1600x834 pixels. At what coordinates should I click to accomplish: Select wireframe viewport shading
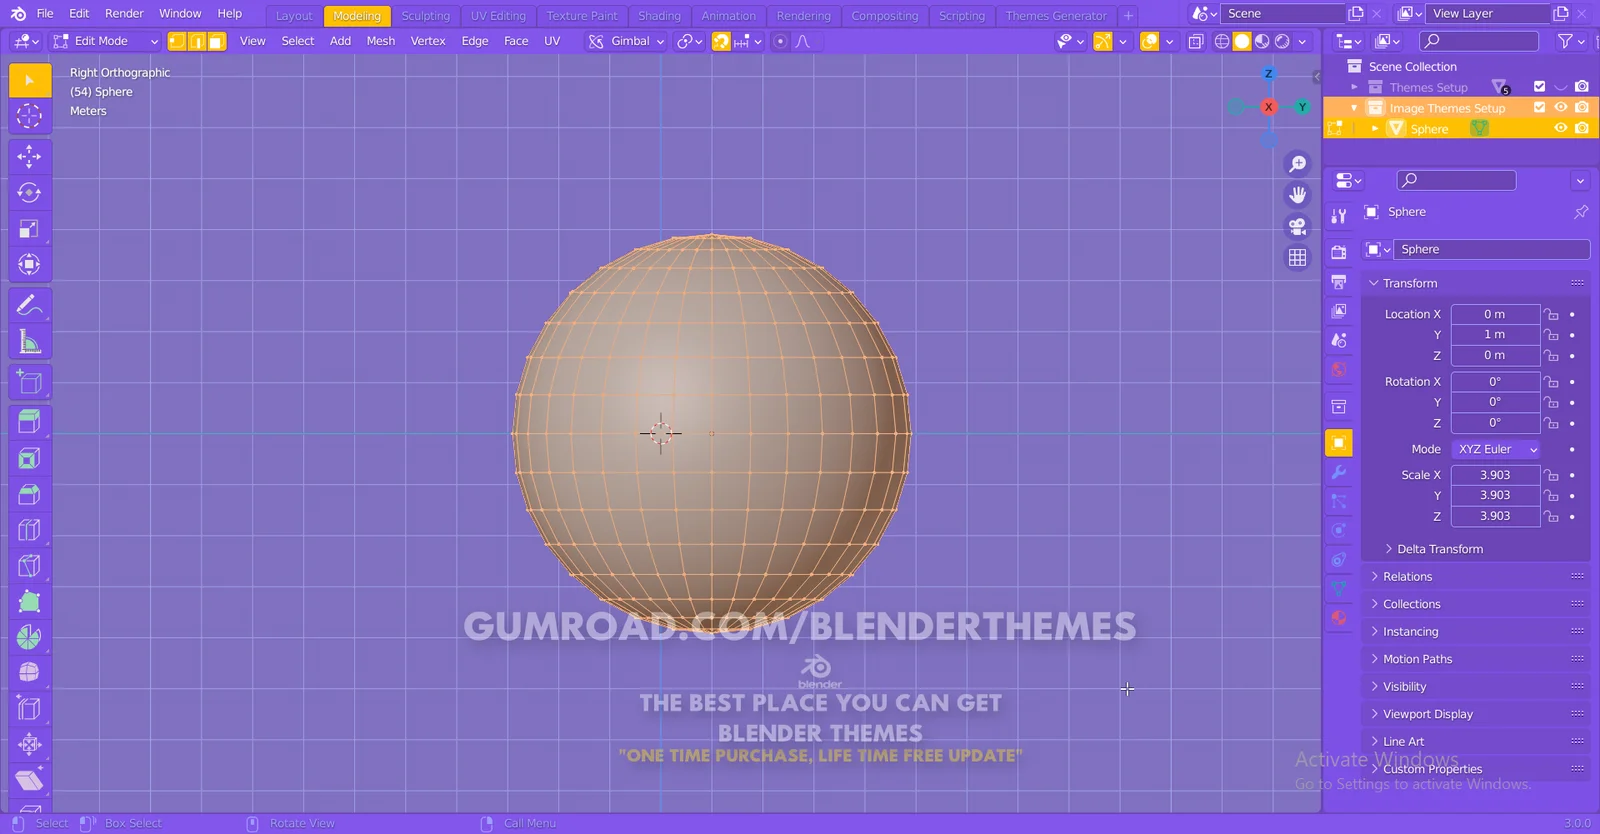(1222, 41)
